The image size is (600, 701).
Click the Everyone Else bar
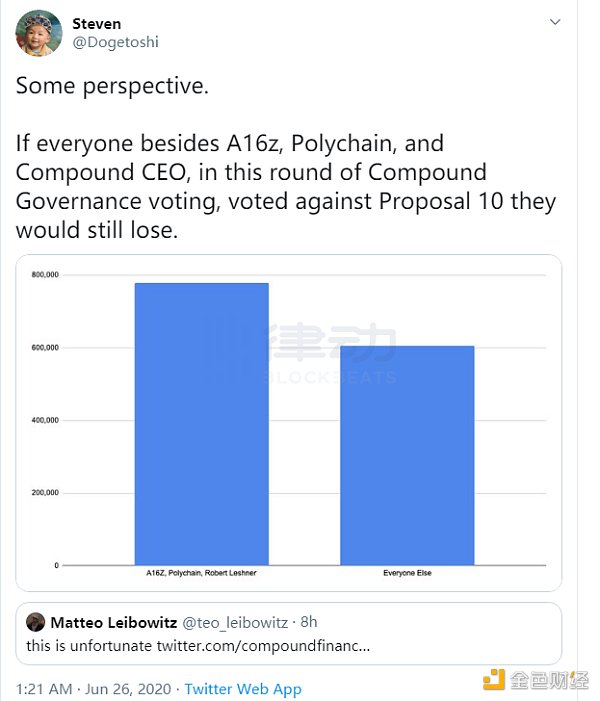click(407, 455)
